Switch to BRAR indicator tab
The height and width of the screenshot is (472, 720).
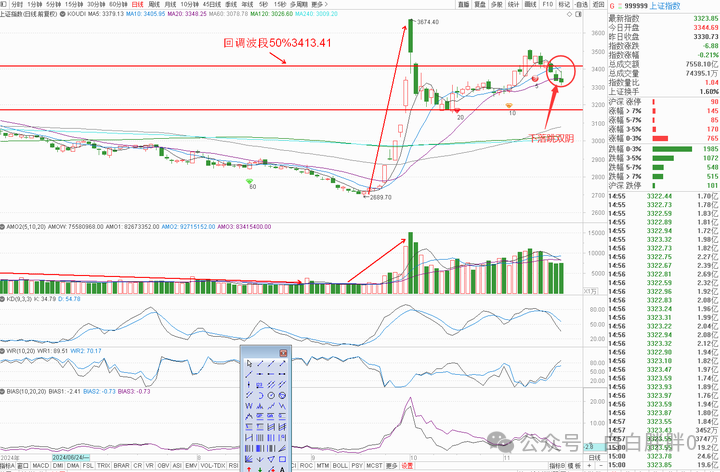coord(121,466)
